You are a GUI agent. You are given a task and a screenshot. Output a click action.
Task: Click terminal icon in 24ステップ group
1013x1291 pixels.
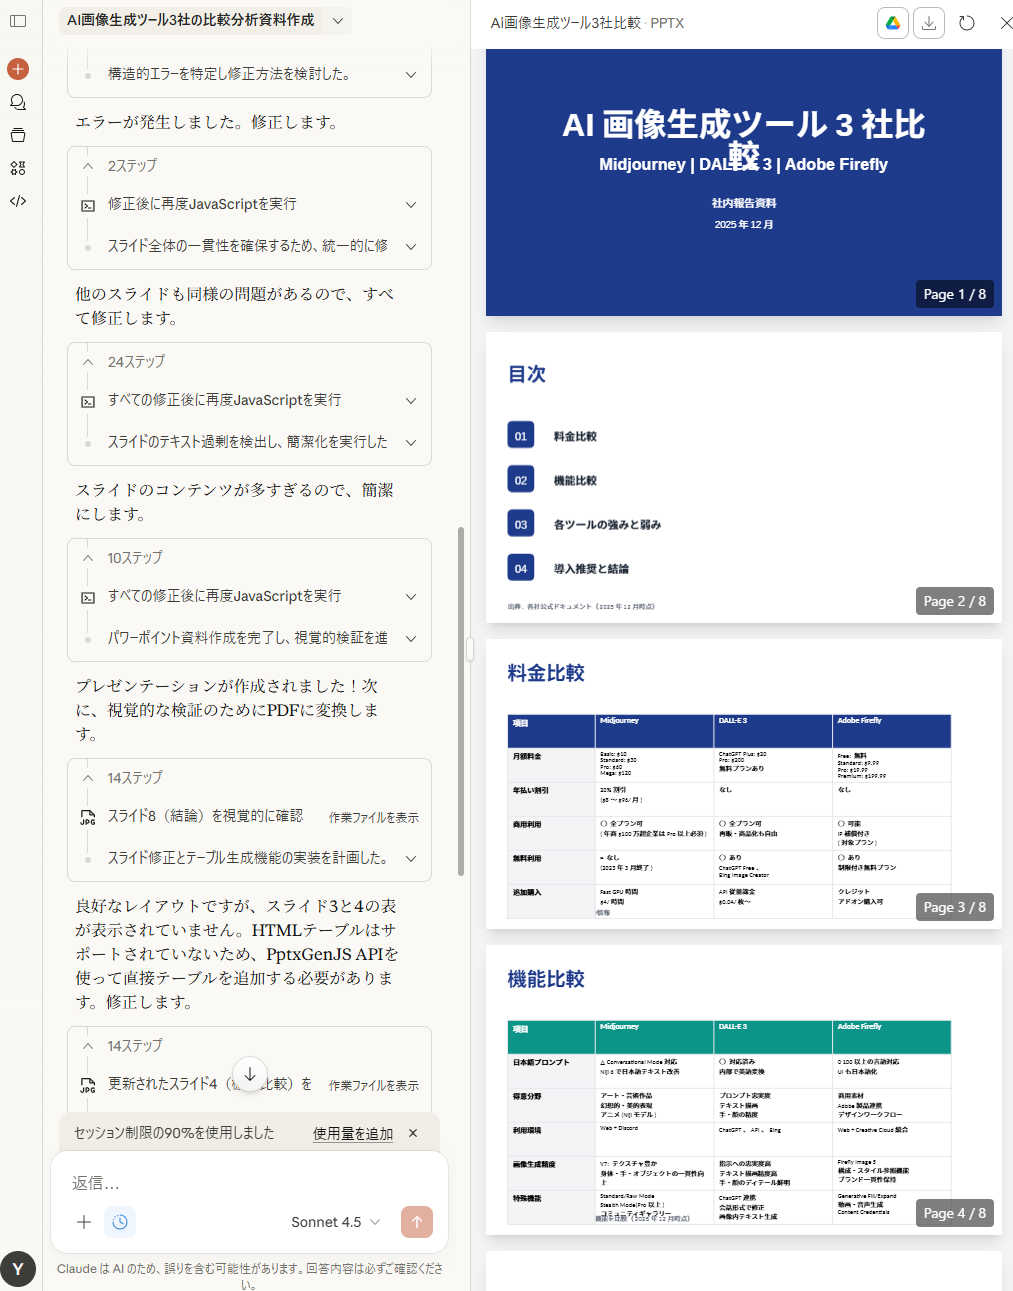click(x=88, y=401)
